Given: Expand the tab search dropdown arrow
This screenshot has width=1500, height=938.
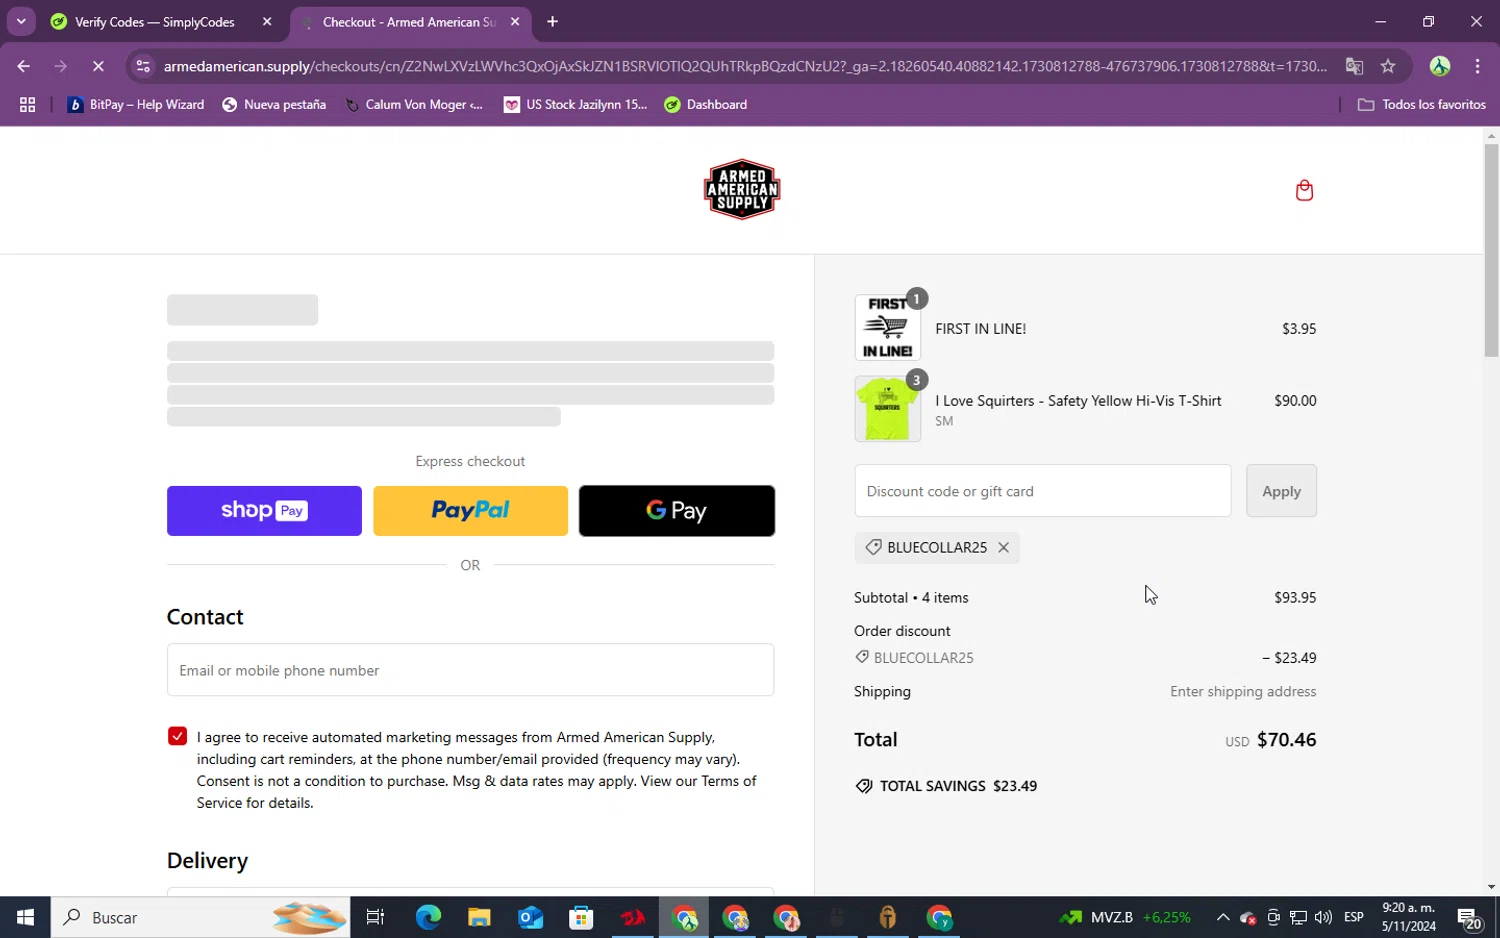Looking at the screenshot, I should [x=21, y=21].
